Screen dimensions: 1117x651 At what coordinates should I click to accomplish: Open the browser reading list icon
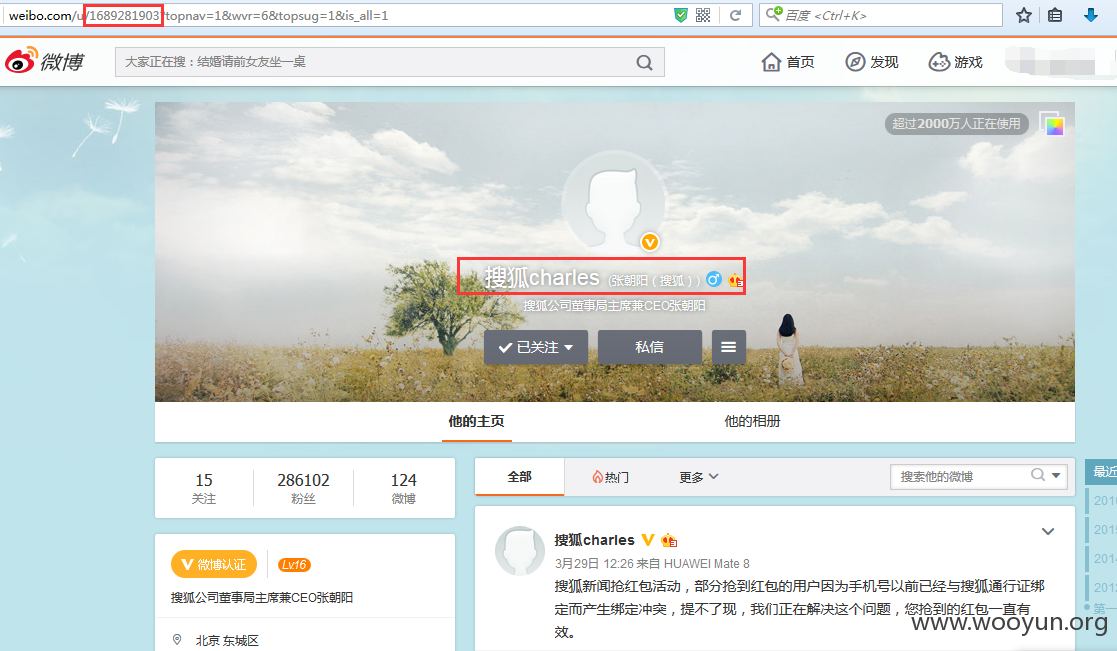coord(1055,15)
